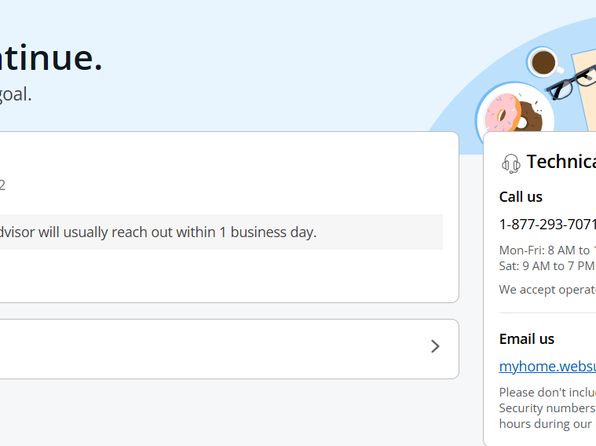Click the eyeglasses illustration
This screenshot has height=446, width=596.
point(572,82)
